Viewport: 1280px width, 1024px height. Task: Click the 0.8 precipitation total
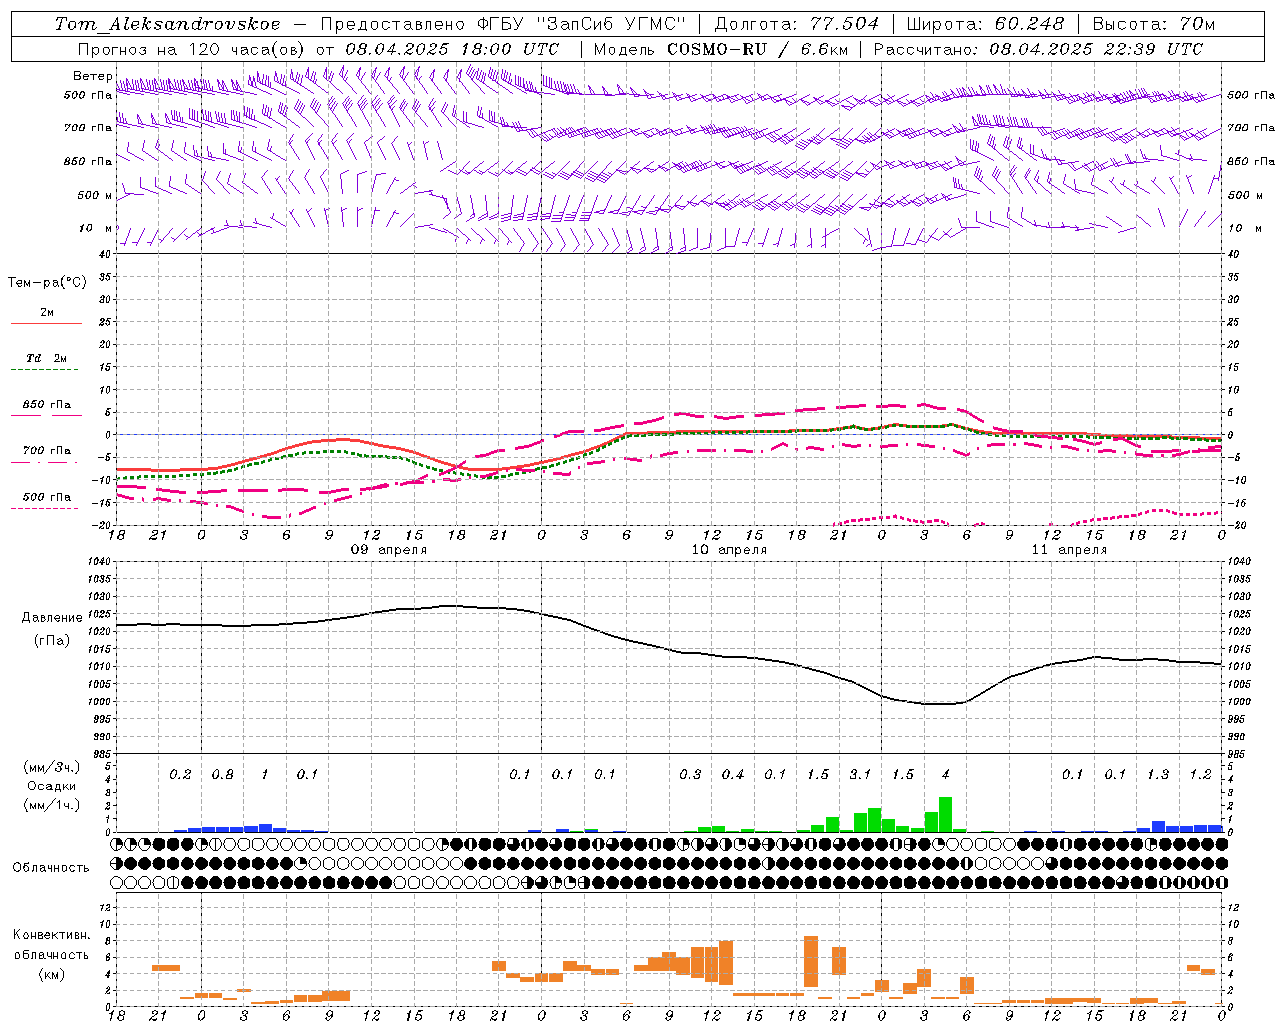tap(223, 774)
